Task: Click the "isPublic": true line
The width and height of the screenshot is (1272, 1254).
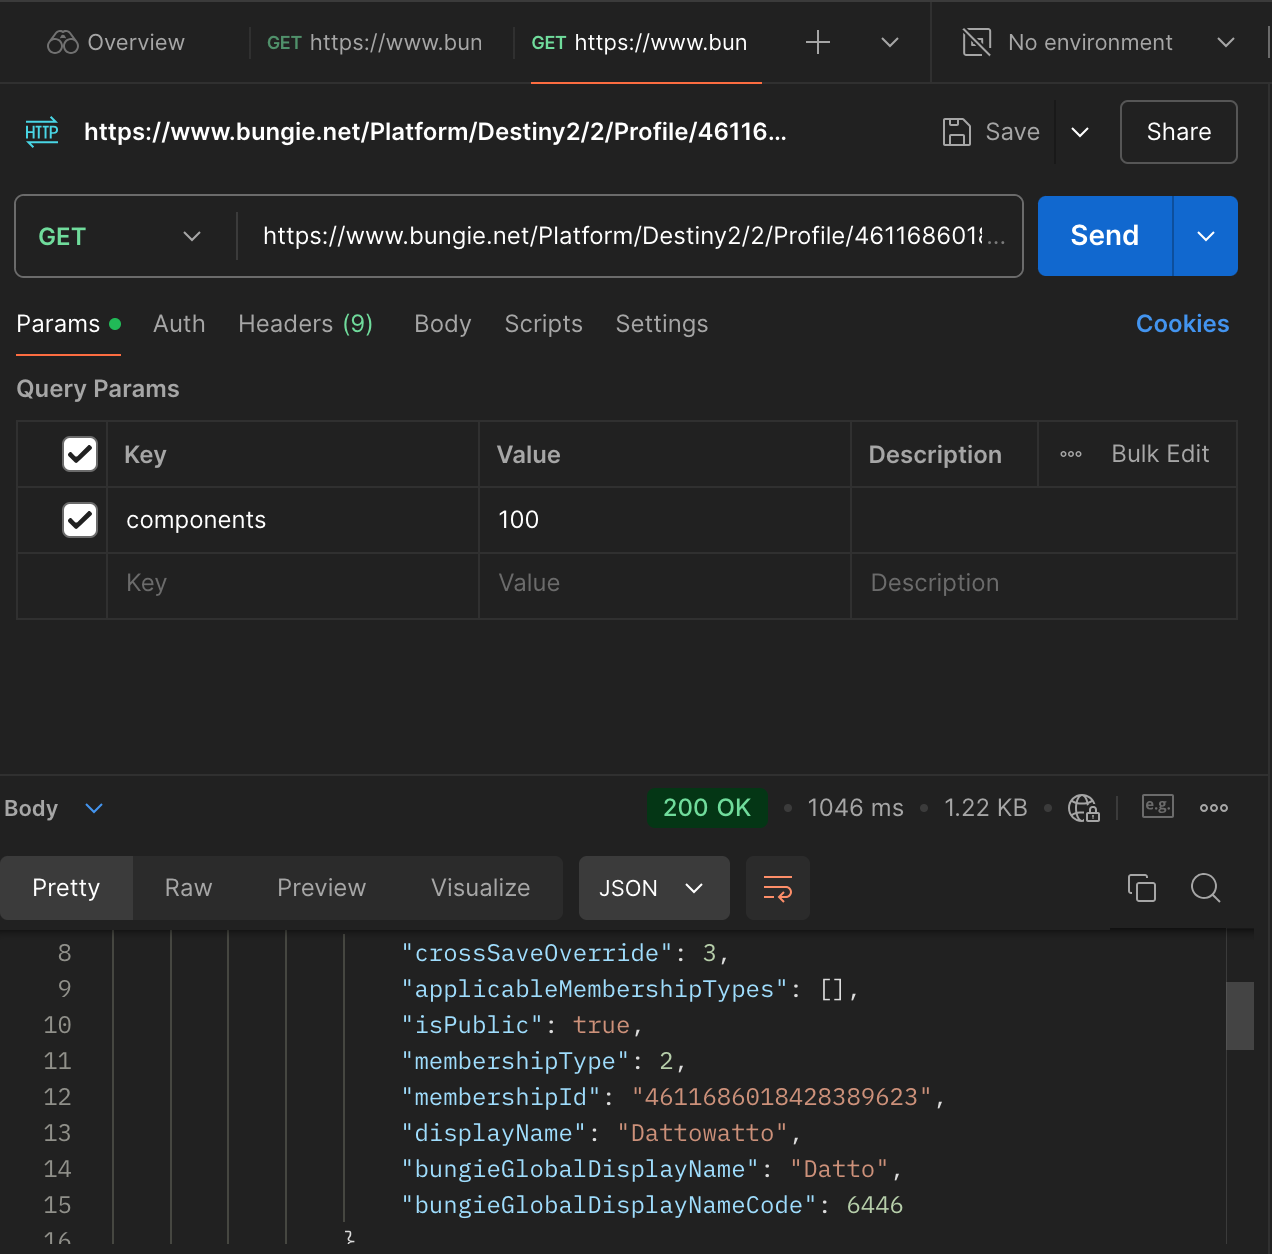Action: [522, 1025]
